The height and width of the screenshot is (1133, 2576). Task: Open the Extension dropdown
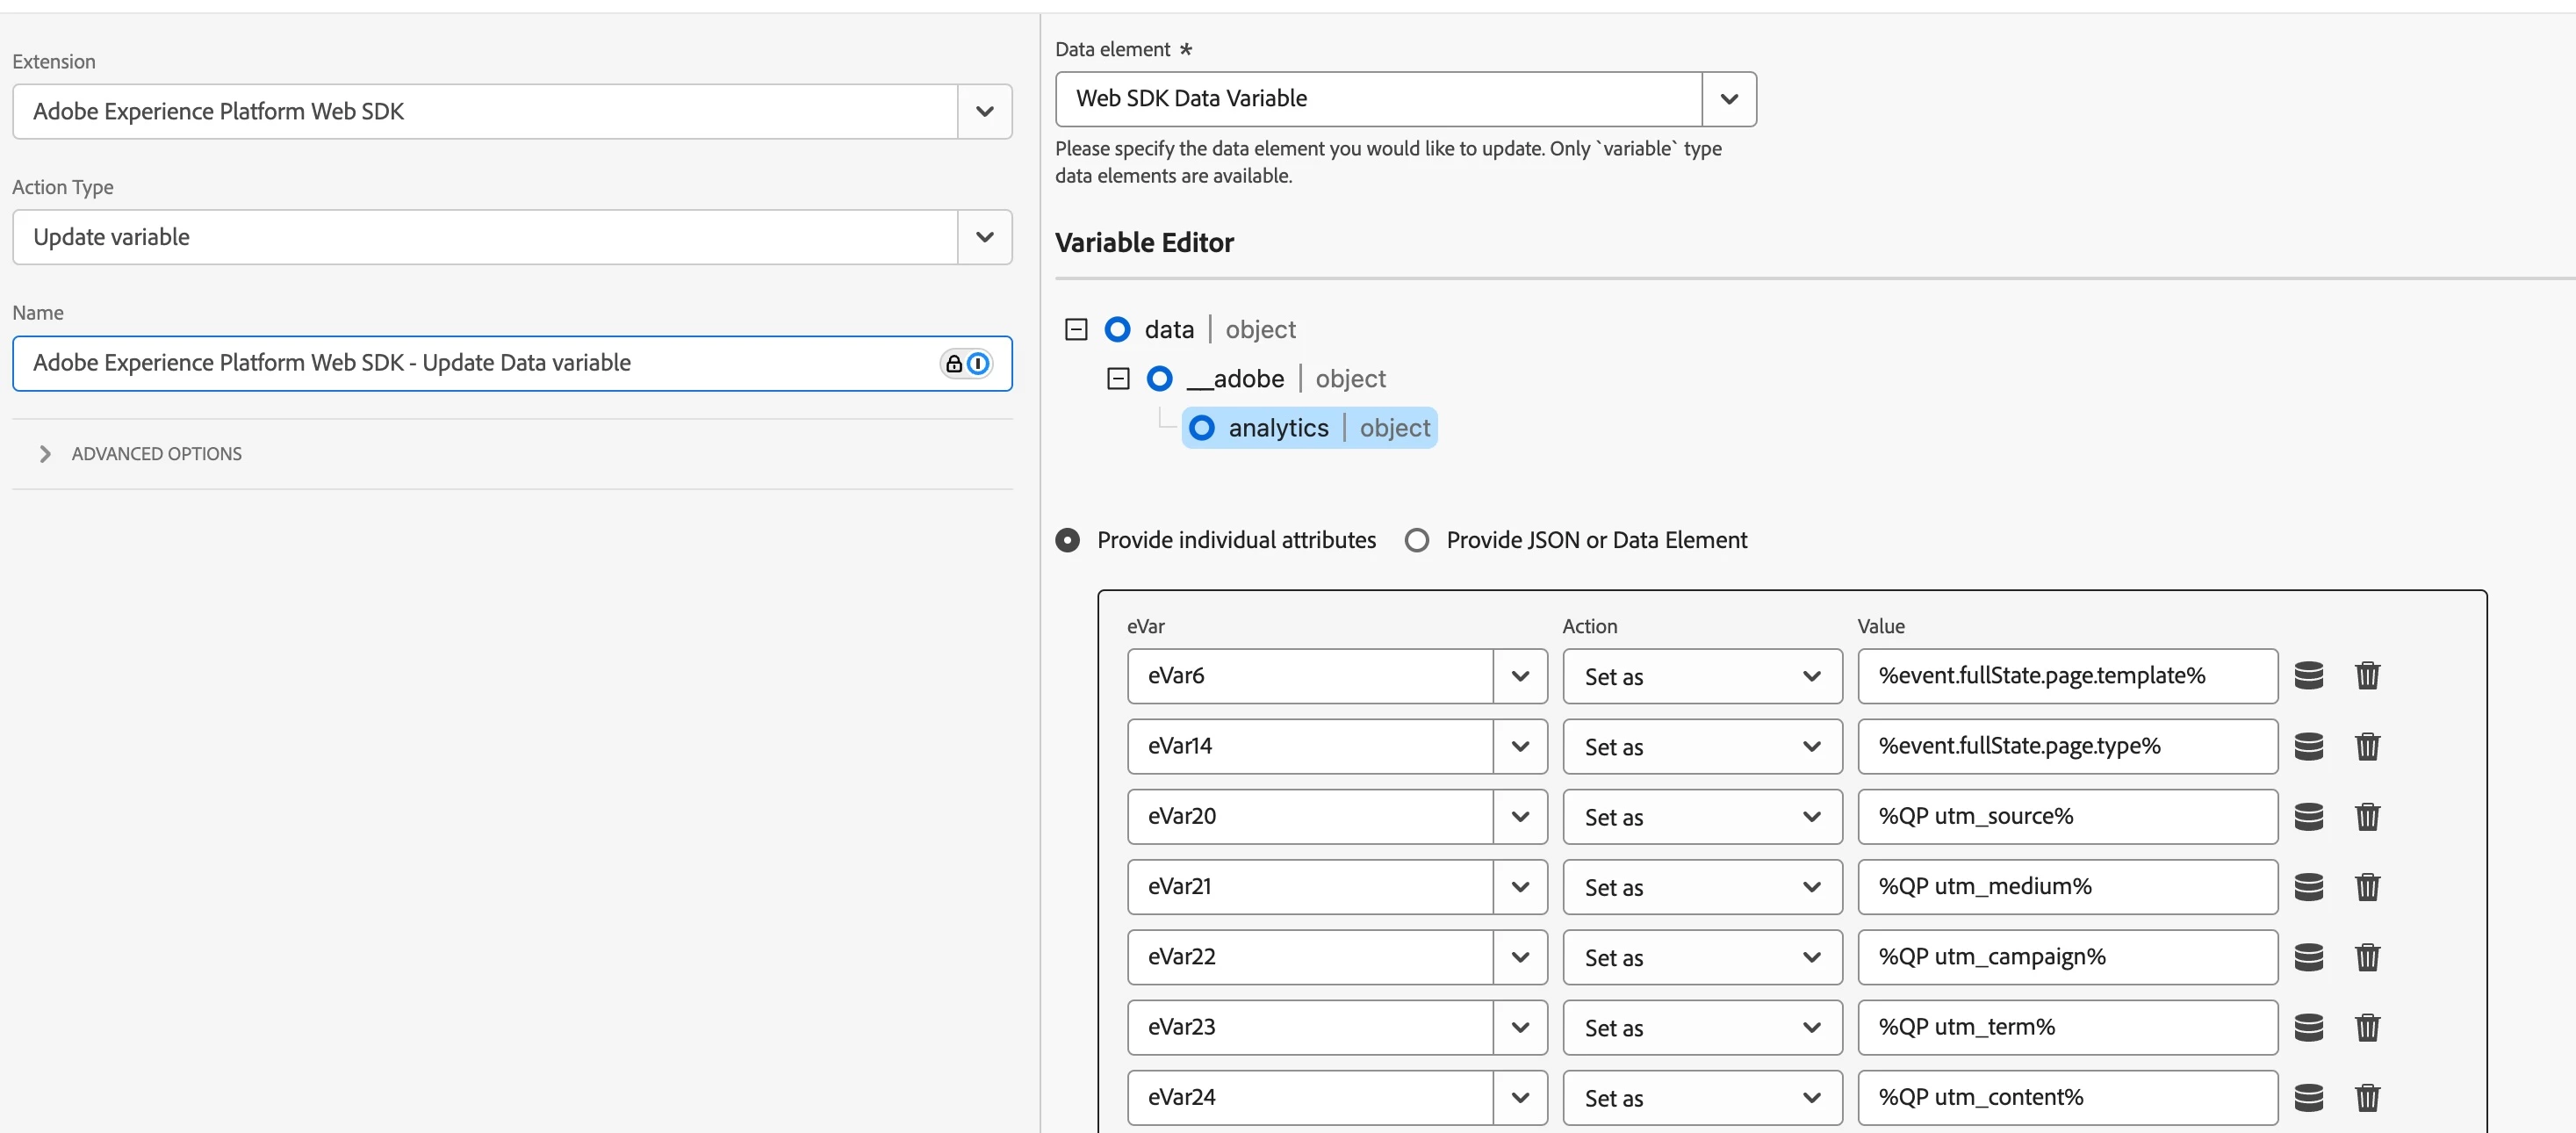[x=984, y=111]
